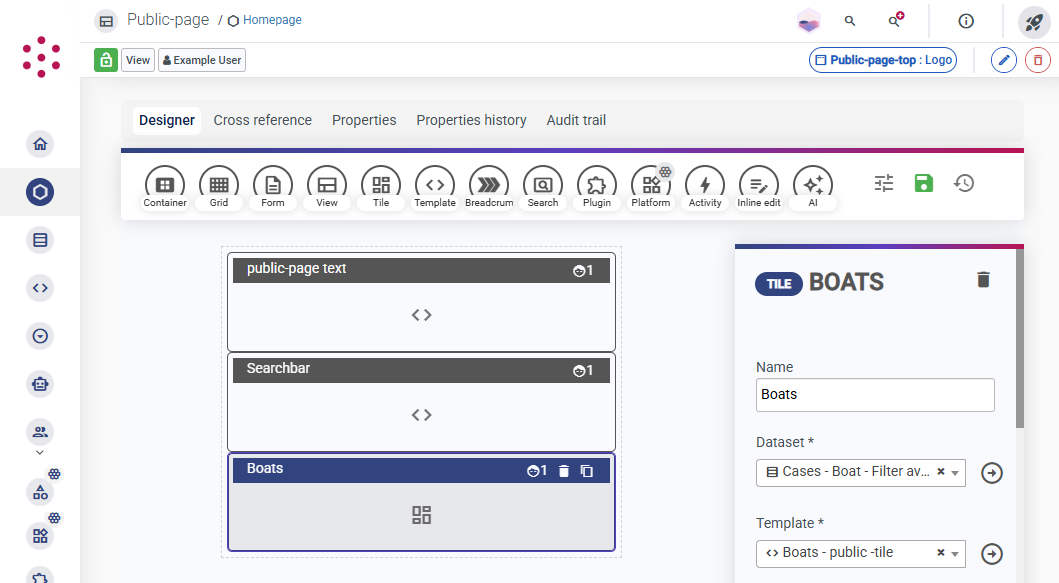Switch to the Audit trail tab

pyautogui.click(x=576, y=120)
